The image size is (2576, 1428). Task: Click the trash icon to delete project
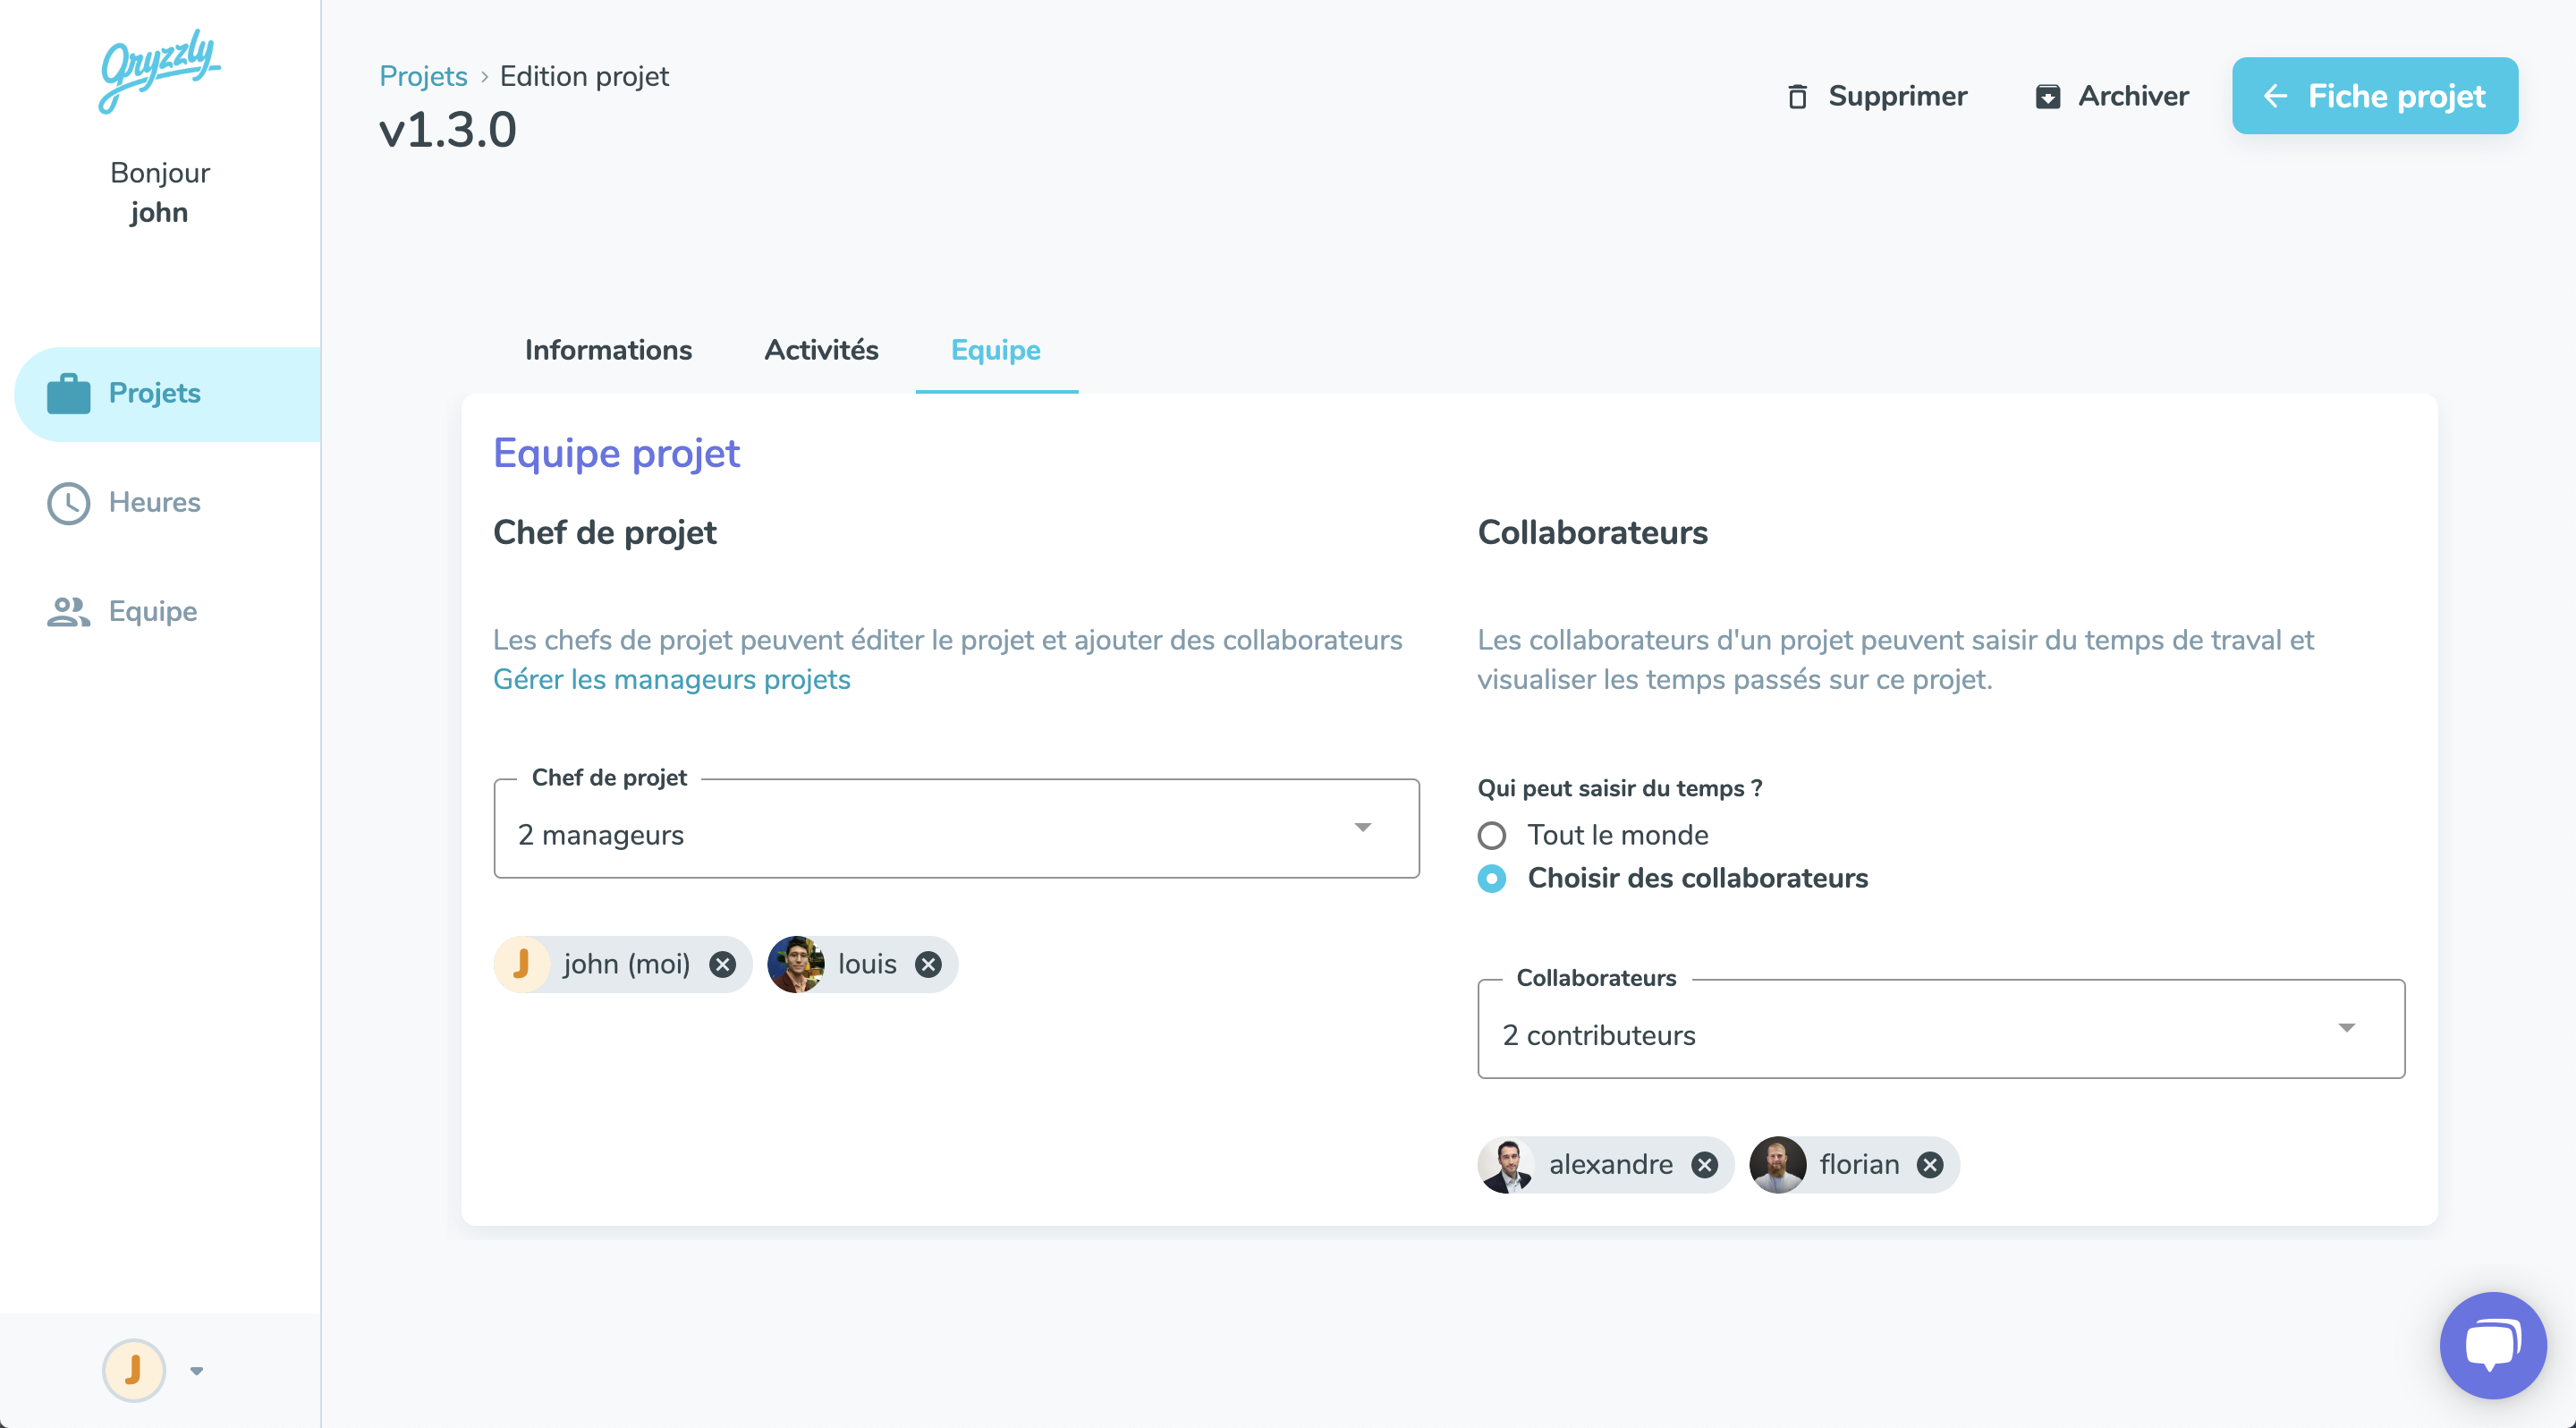1797,96
